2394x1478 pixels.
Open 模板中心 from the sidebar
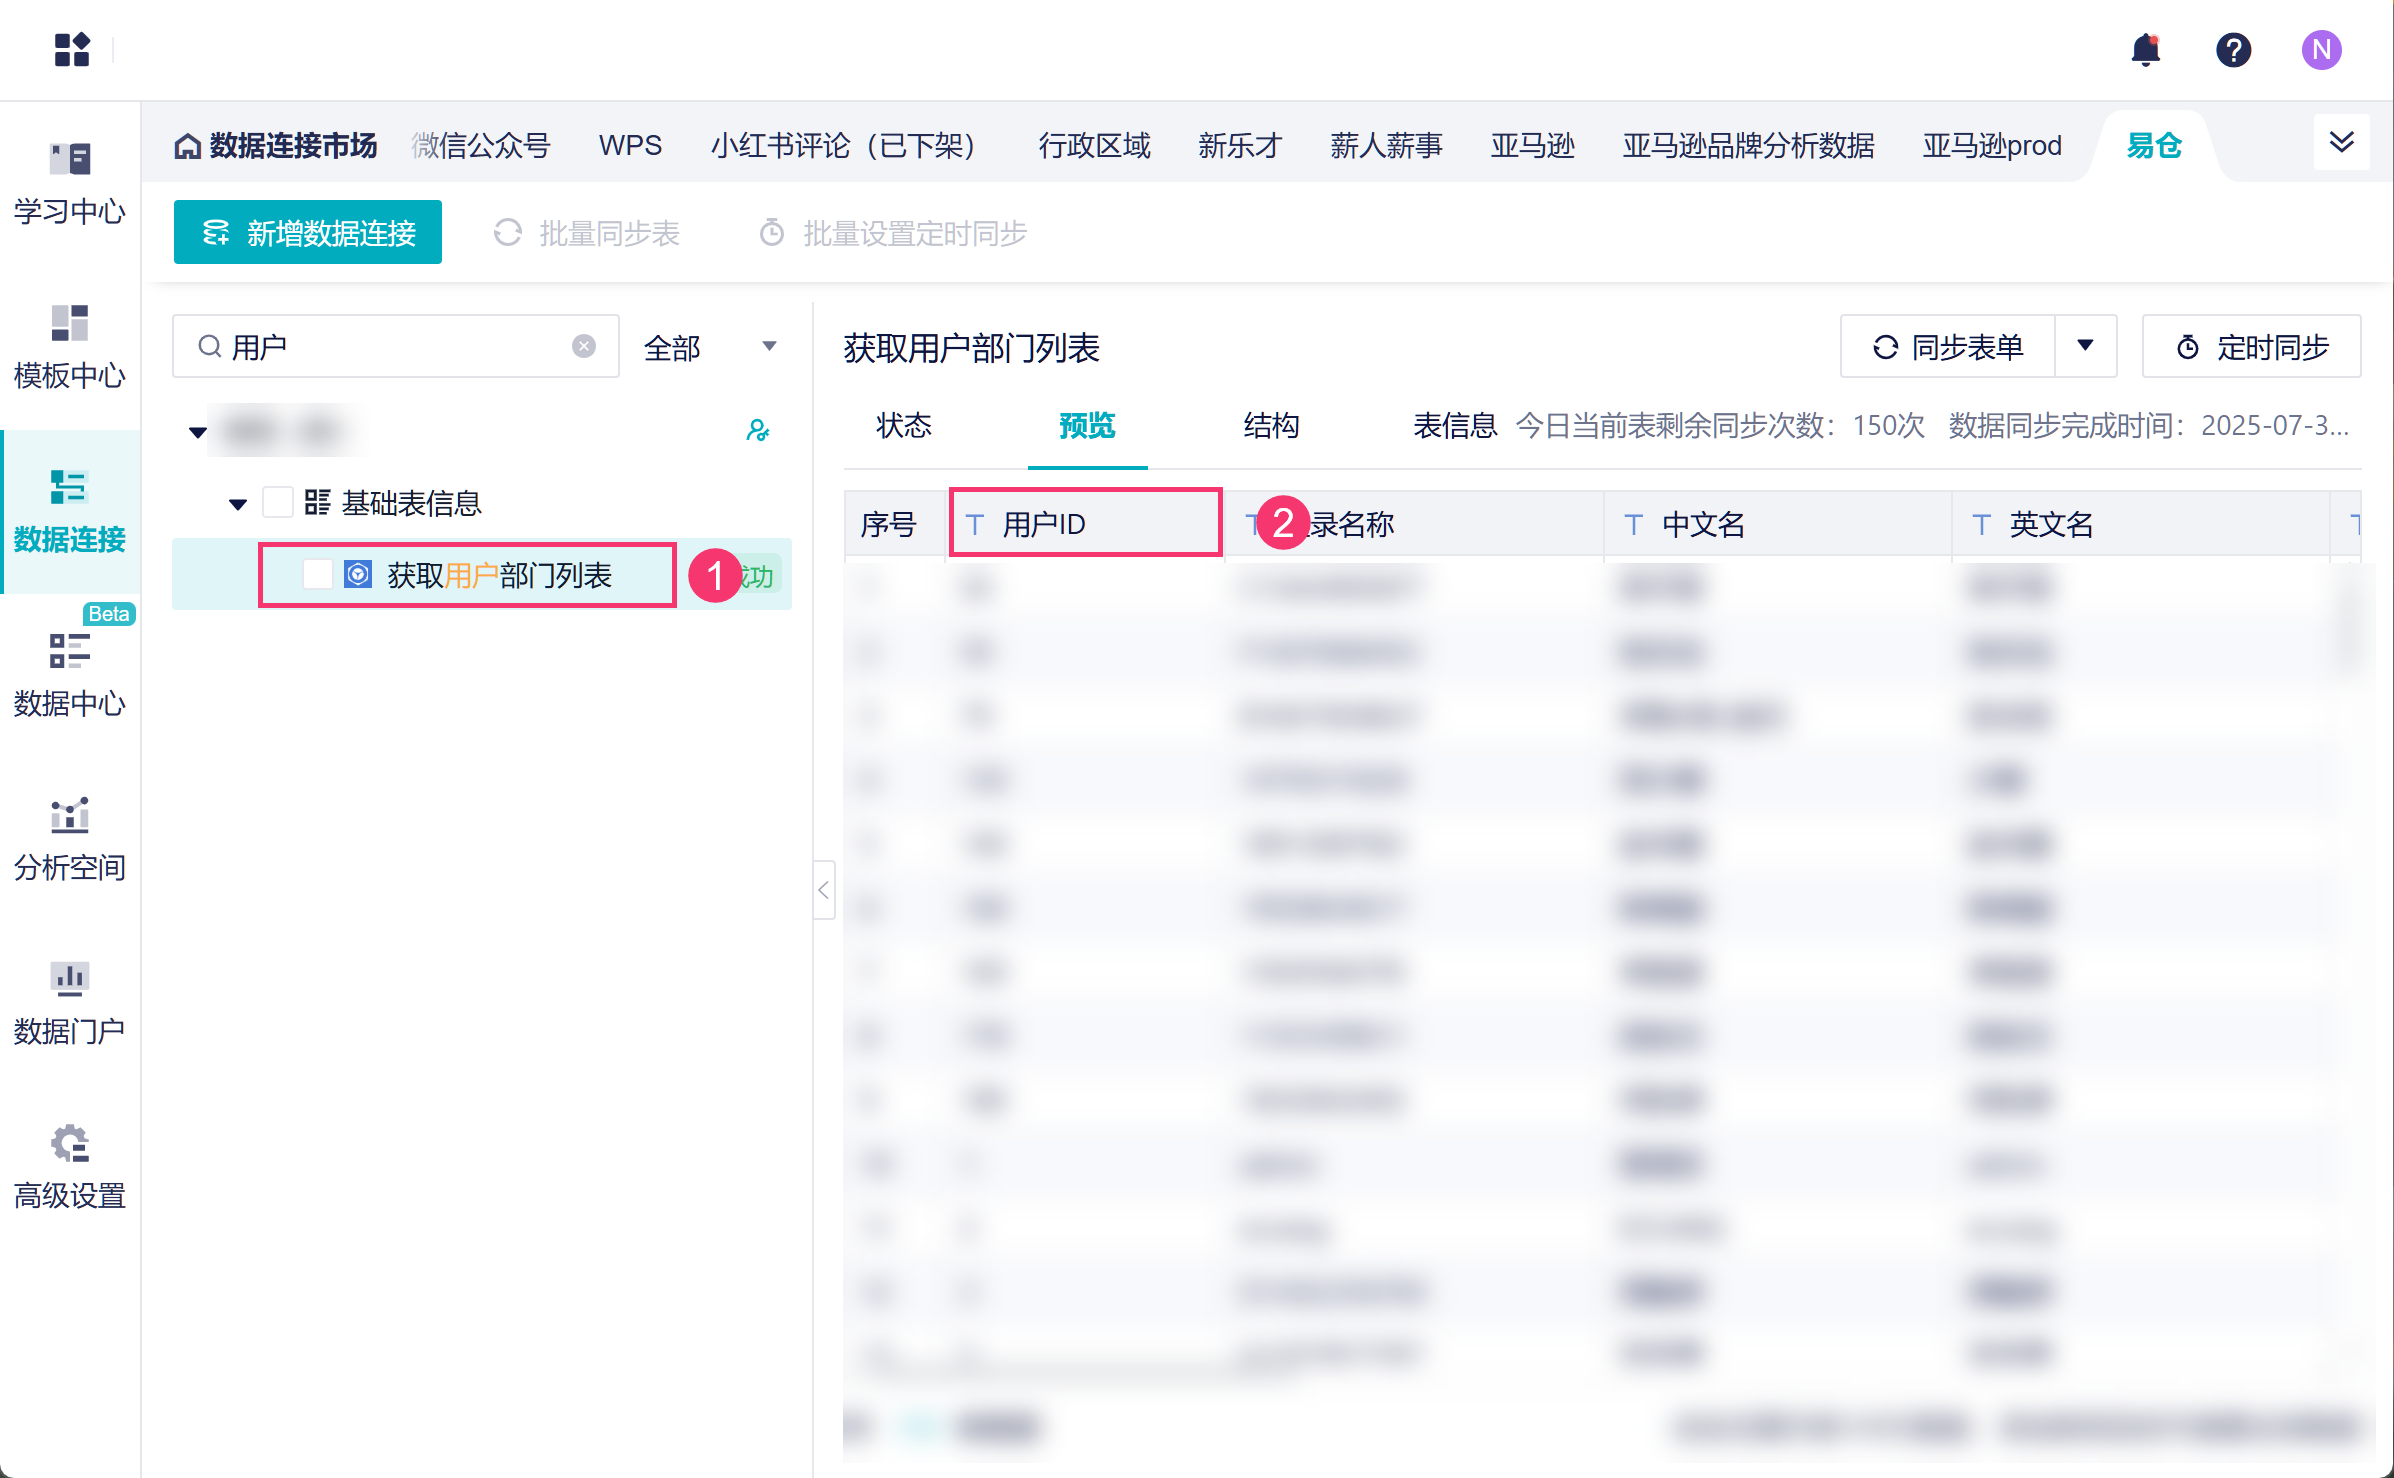(x=70, y=347)
